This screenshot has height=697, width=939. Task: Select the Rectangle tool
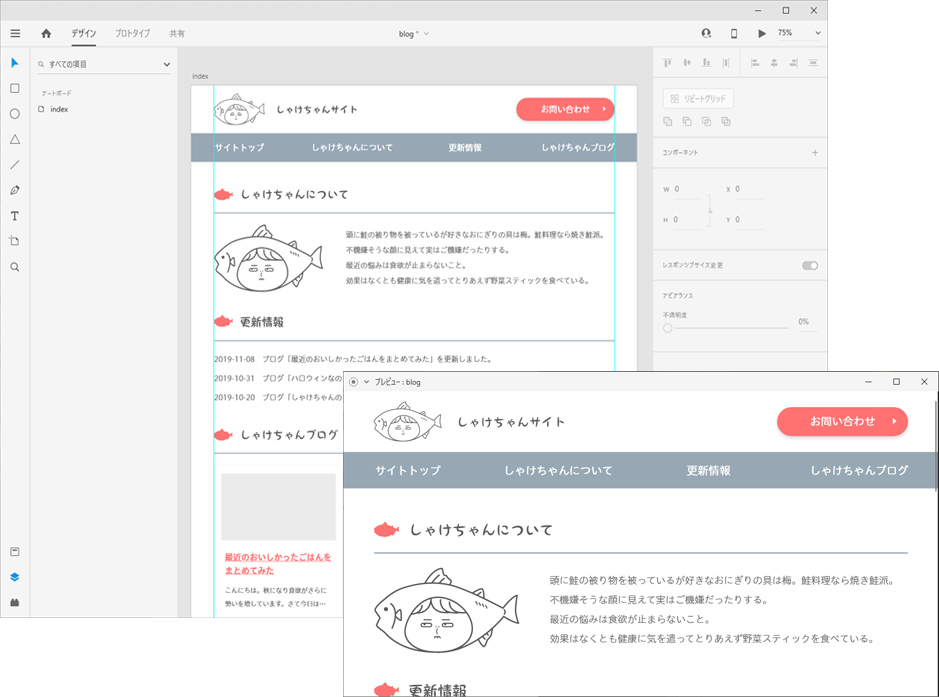(x=15, y=88)
